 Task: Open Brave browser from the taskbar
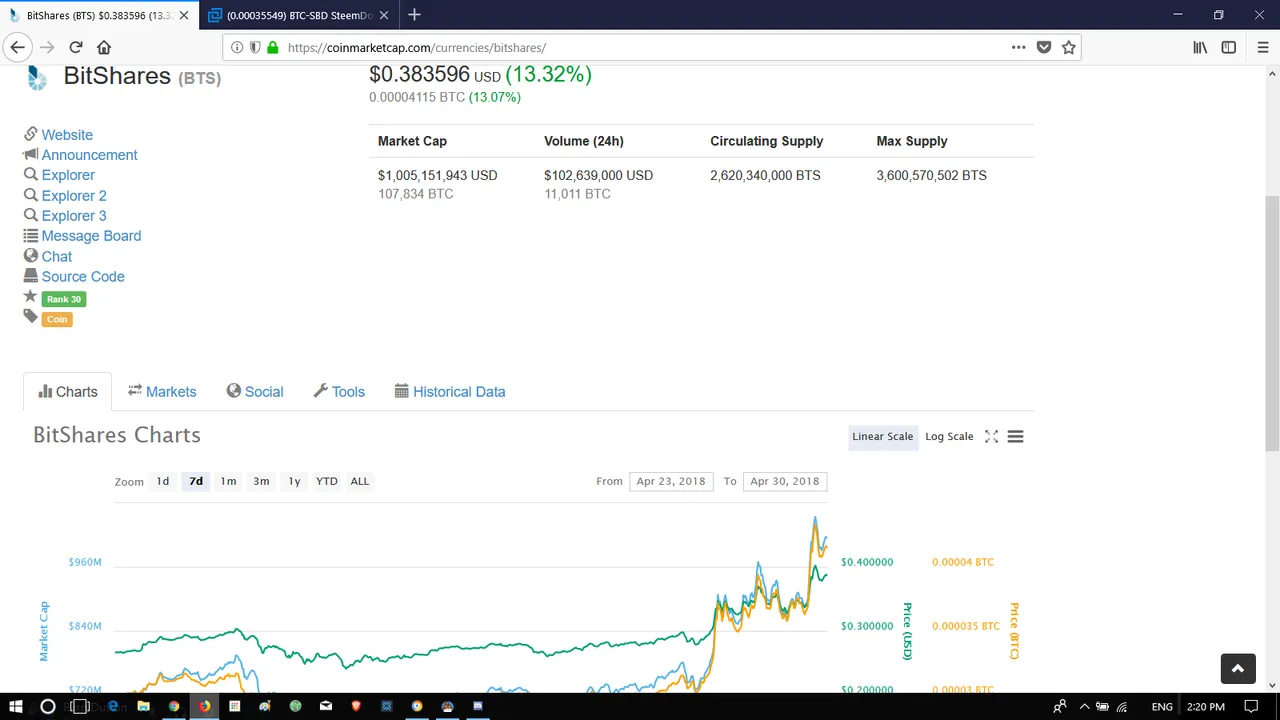coord(356,706)
